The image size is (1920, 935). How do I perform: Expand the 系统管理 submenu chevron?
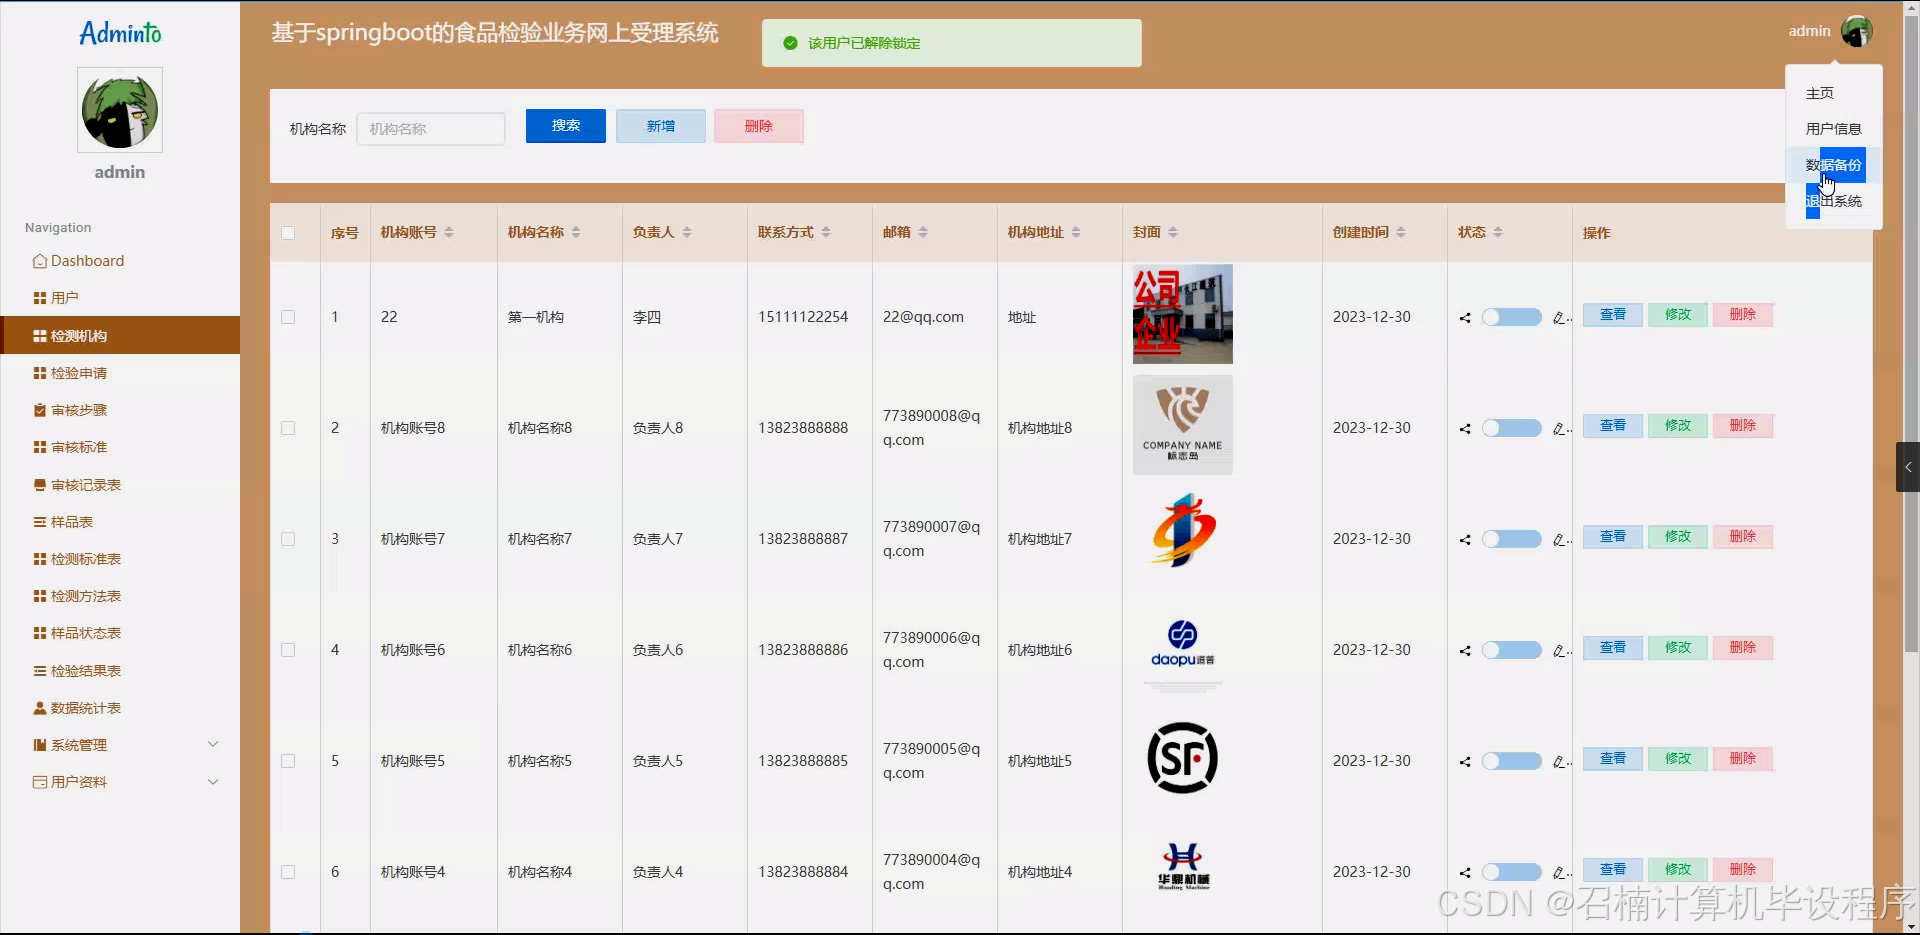[213, 744]
